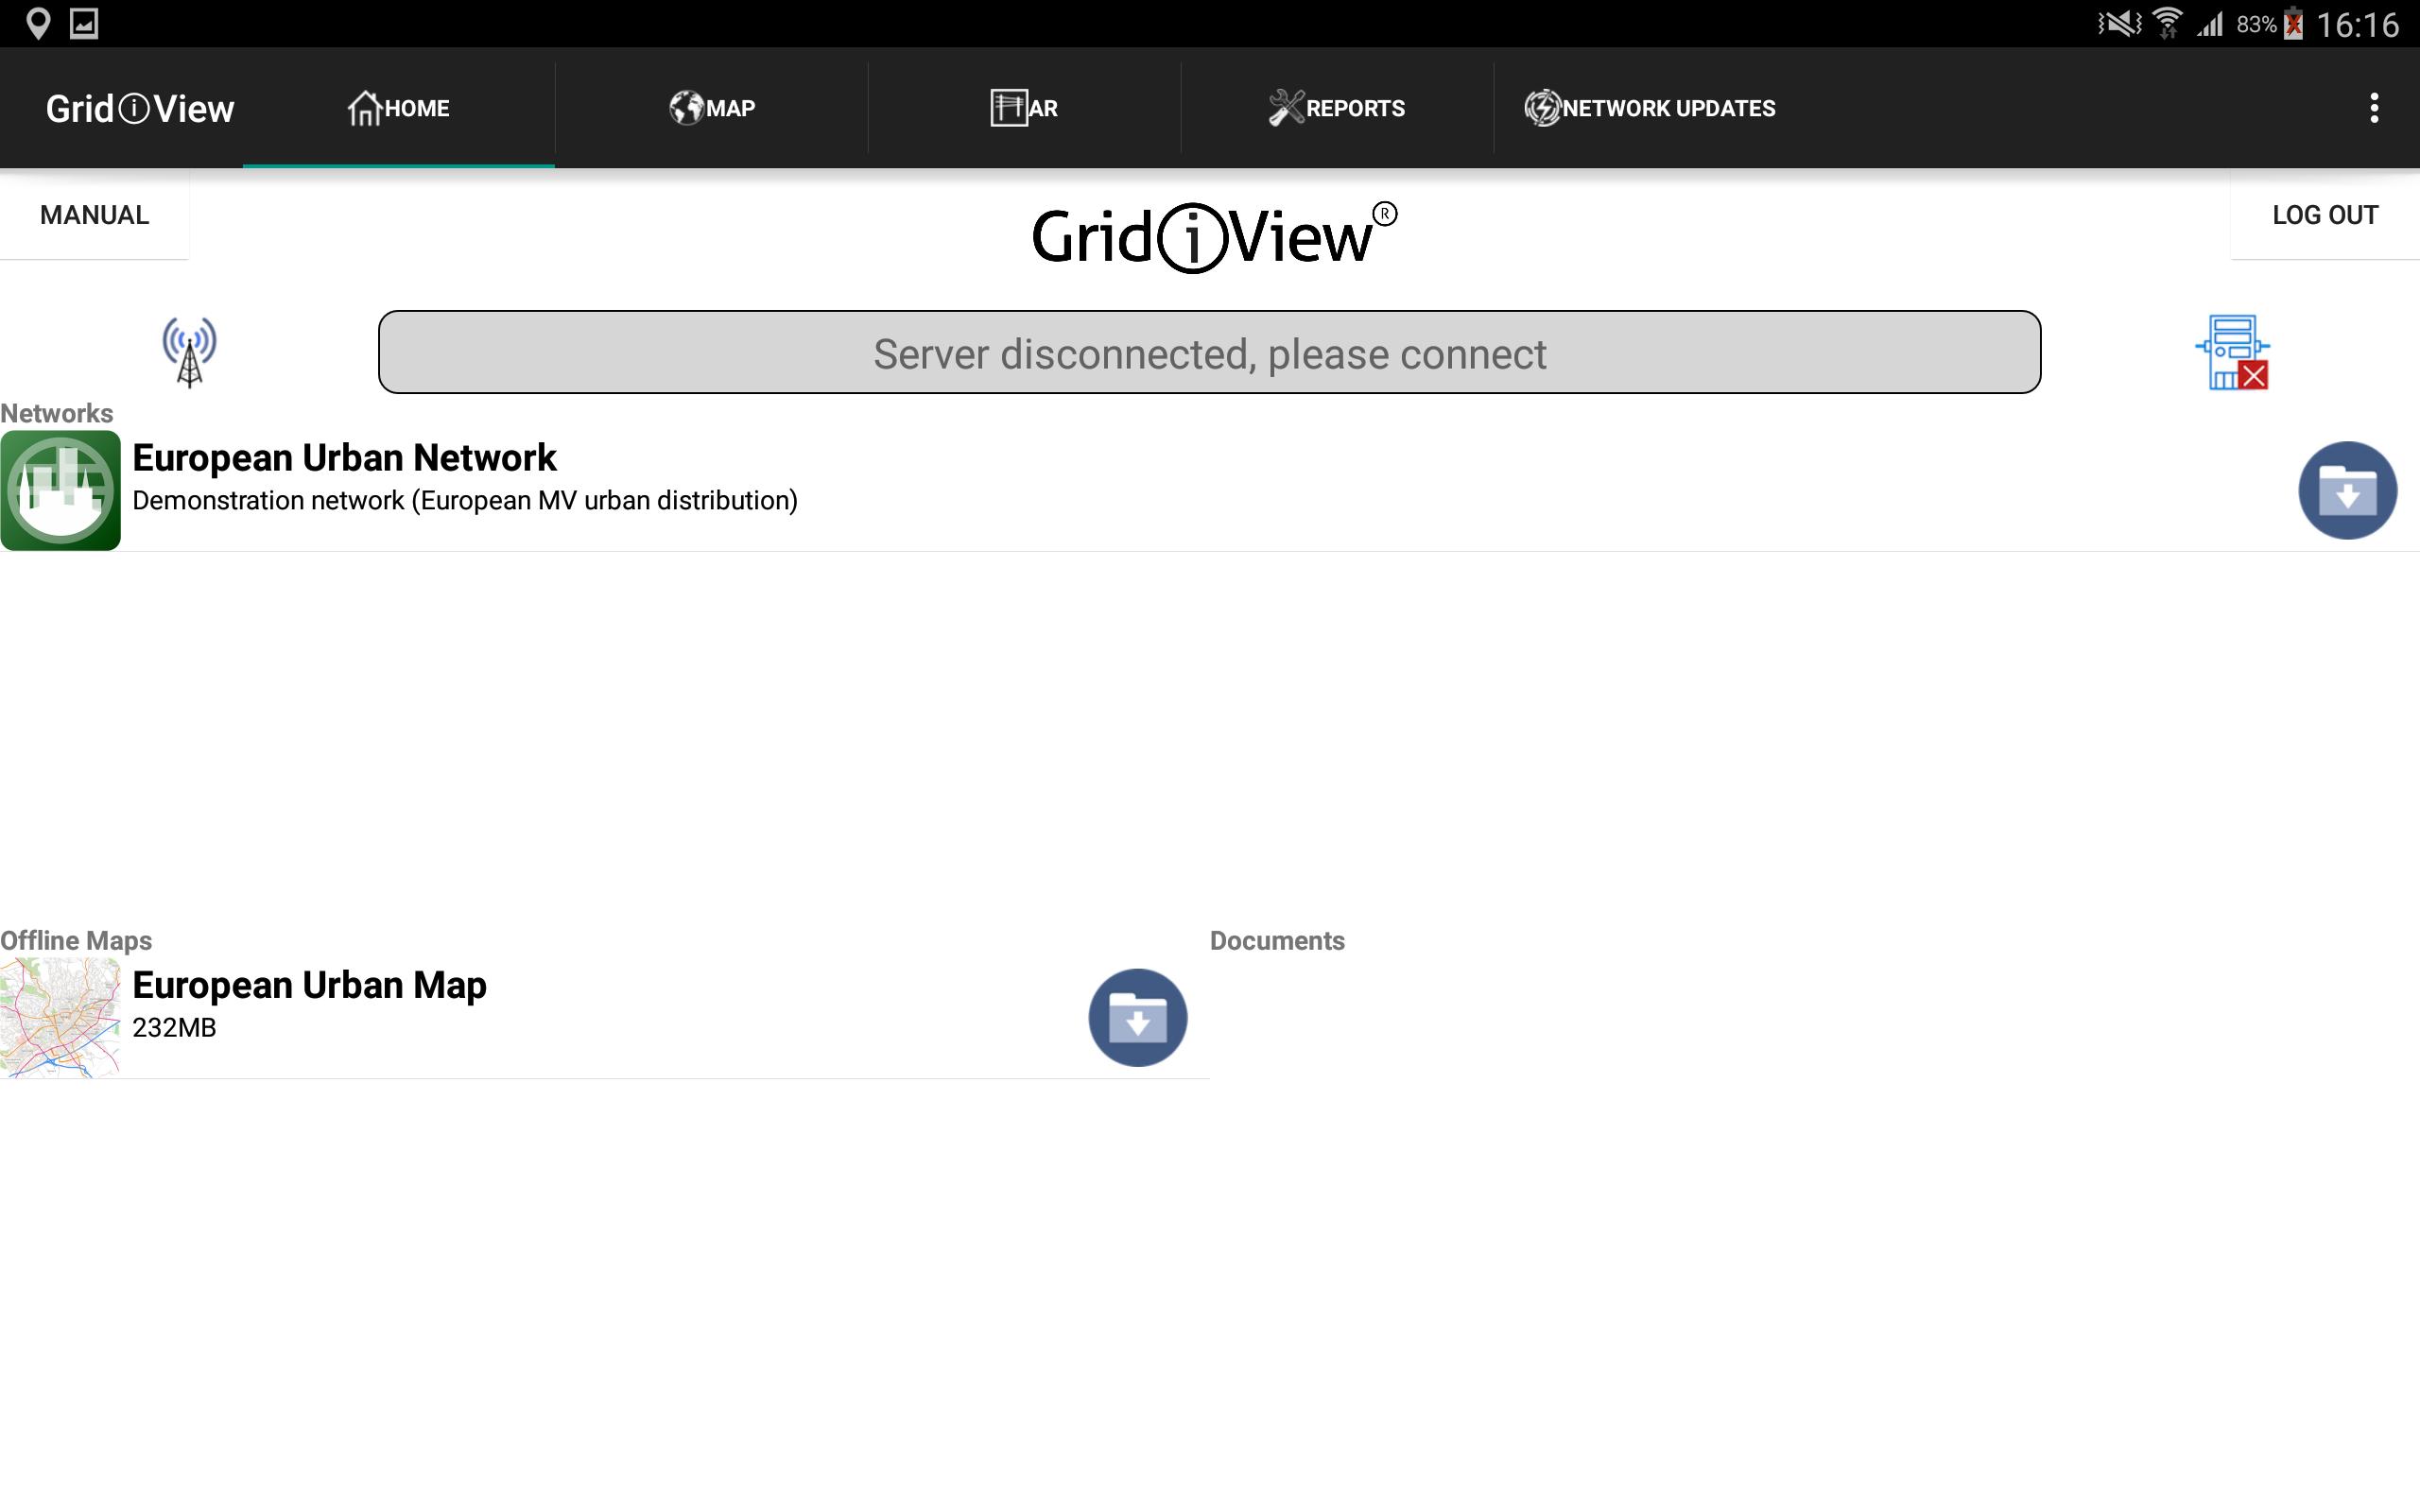This screenshot has height=1512, width=2420.
Task: Click the Offline Maps section header
Action: tap(76, 941)
